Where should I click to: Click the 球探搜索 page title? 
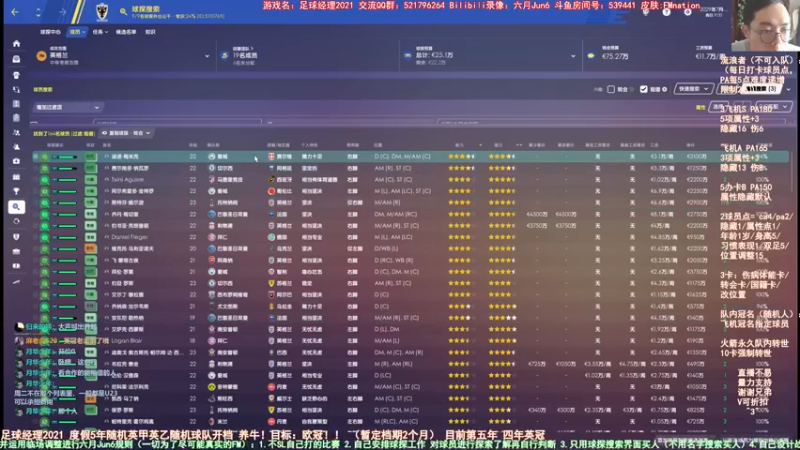pyautogui.click(x=145, y=9)
